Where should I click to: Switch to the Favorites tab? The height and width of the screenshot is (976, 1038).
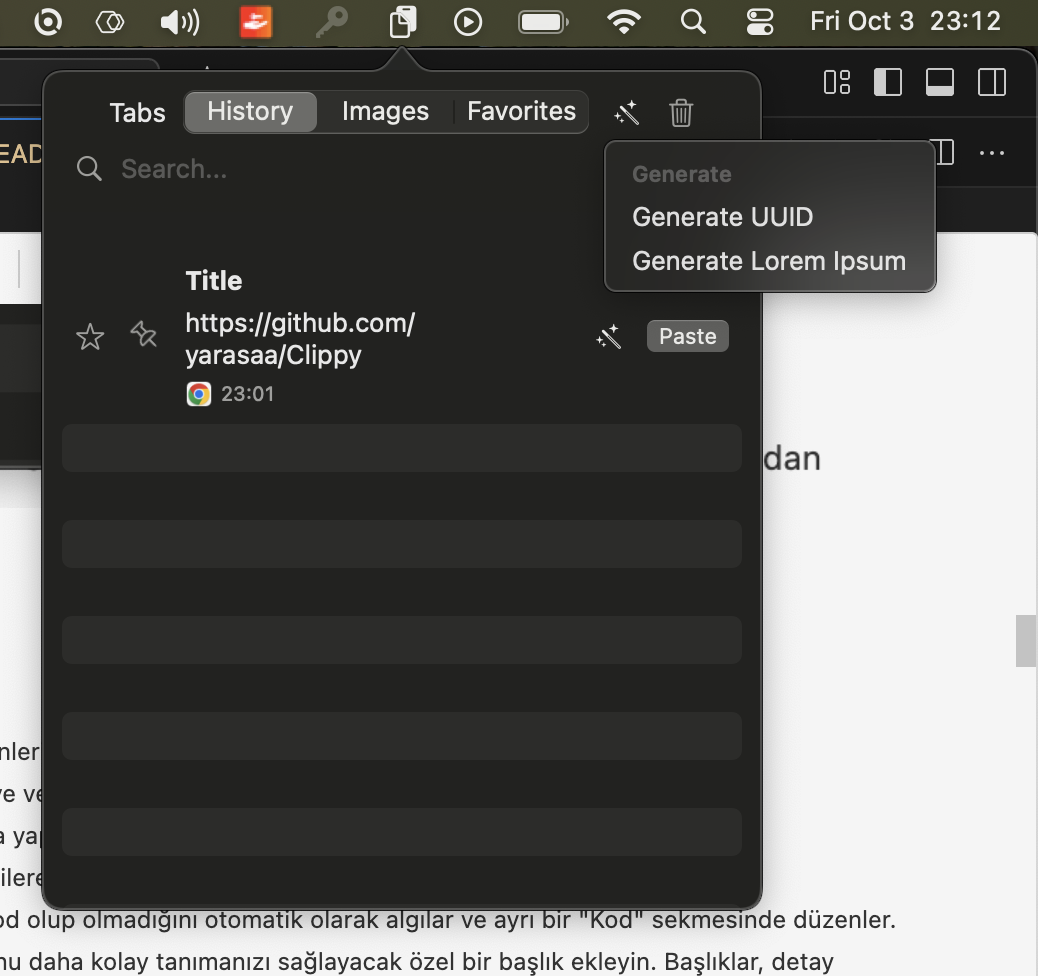[521, 111]
